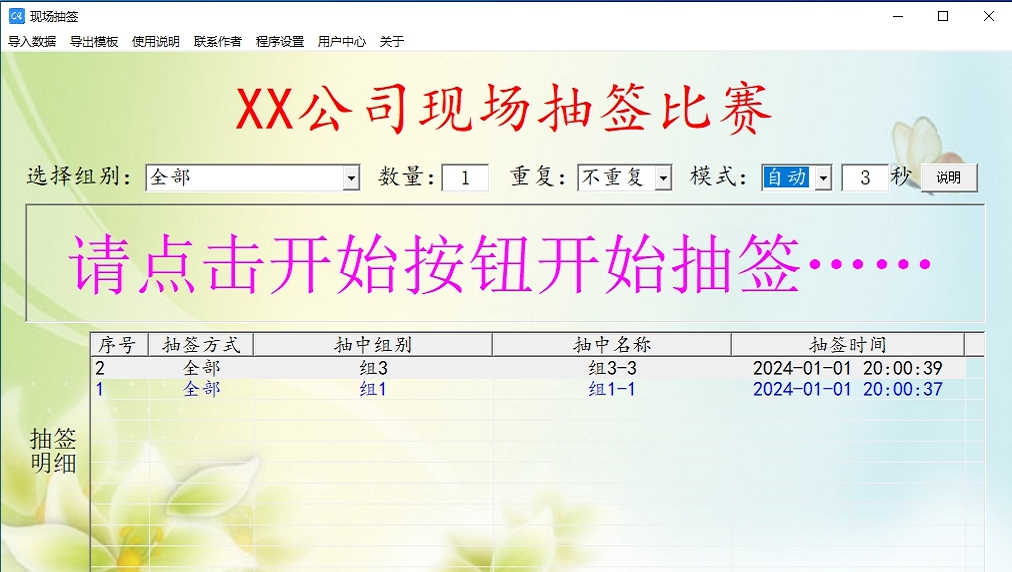This screenshot has width=1012, height=572.
Task: Click 全部 in the row with 组1-1
Action: pos(201,389)
